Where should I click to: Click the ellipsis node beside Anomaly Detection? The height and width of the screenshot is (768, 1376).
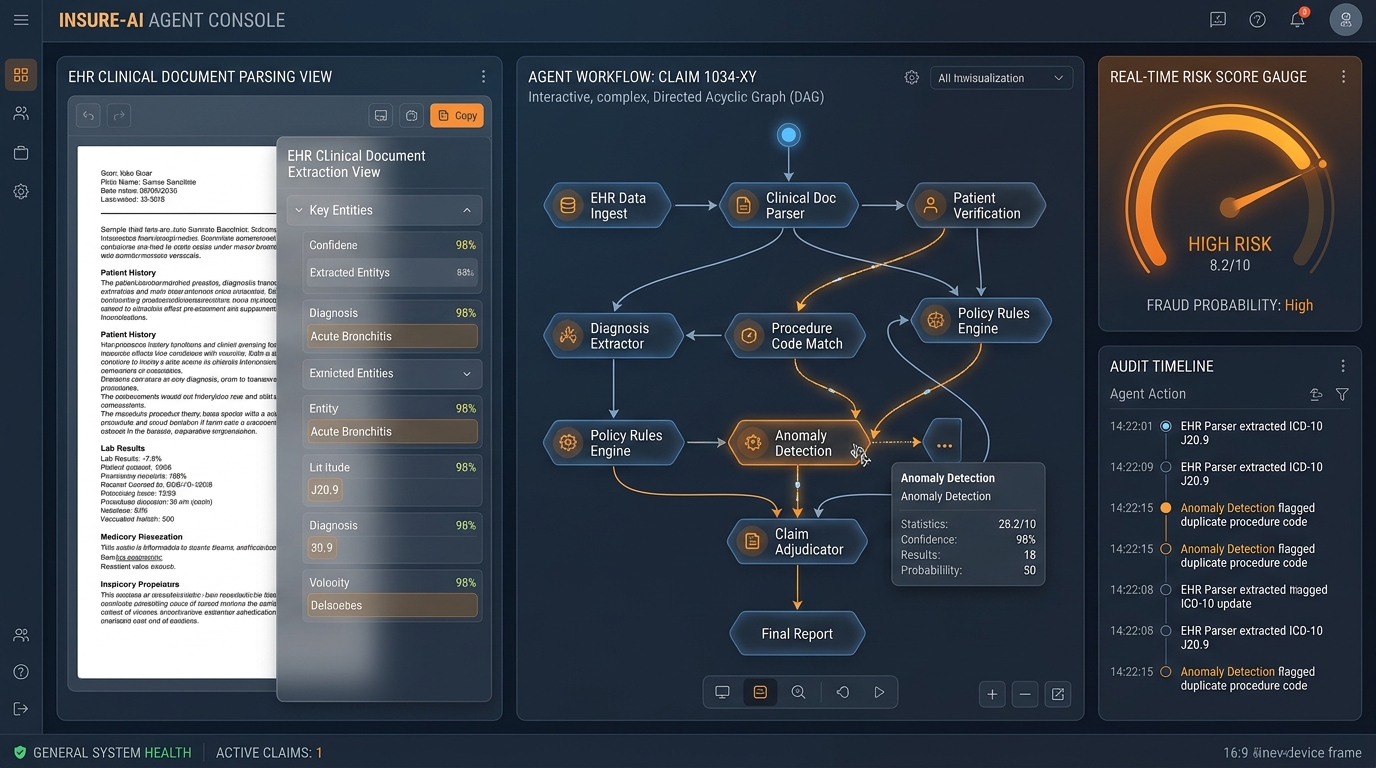(943, 441)
